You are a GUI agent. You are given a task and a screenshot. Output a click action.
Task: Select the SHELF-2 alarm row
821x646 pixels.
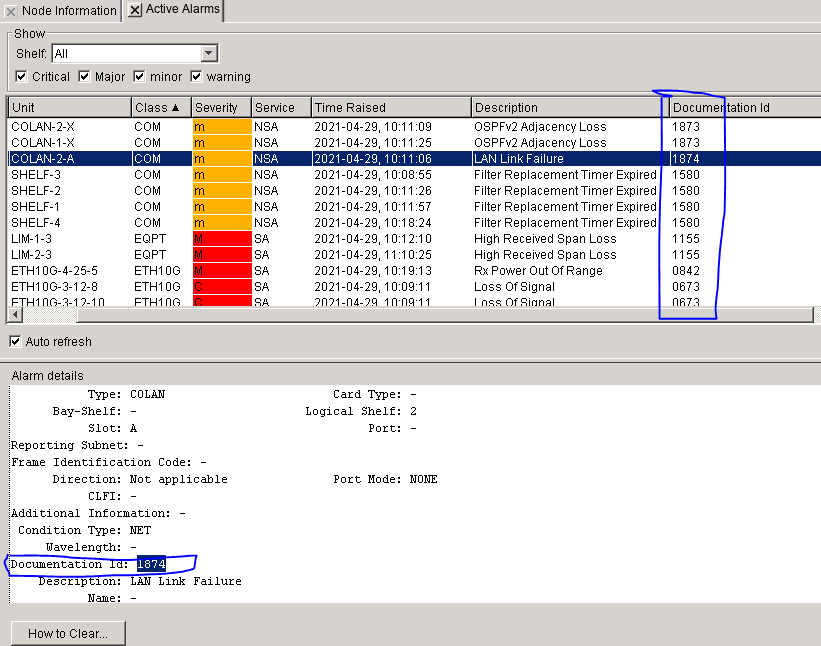coord(414,191)
